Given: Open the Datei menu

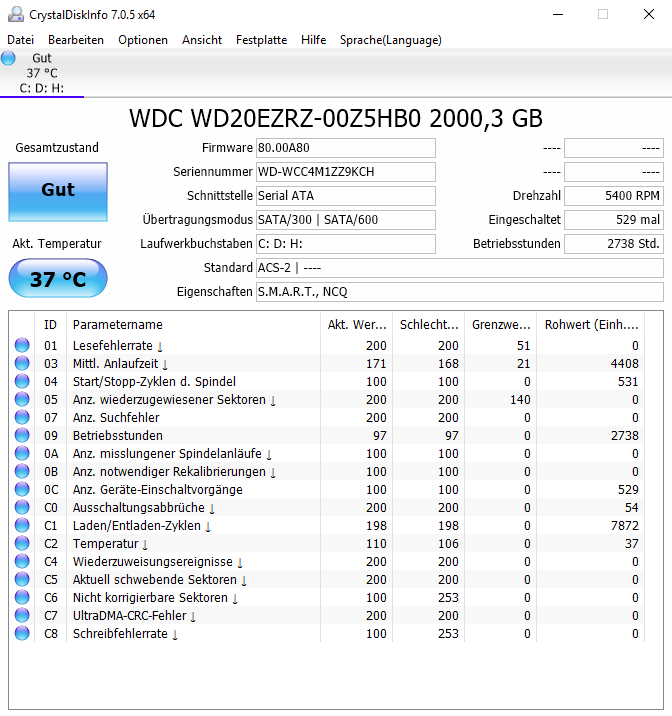Looking at the screenshot, I should (x=21, y=40).
